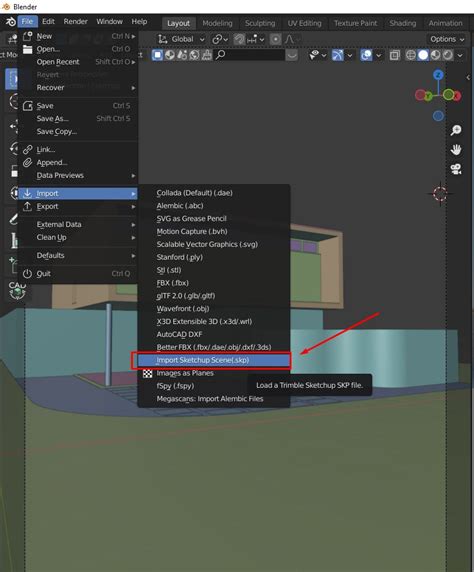Click the Add Cube tool in left toolbar
This screenshot has height=572, width=474.
[x=13, y=264]
